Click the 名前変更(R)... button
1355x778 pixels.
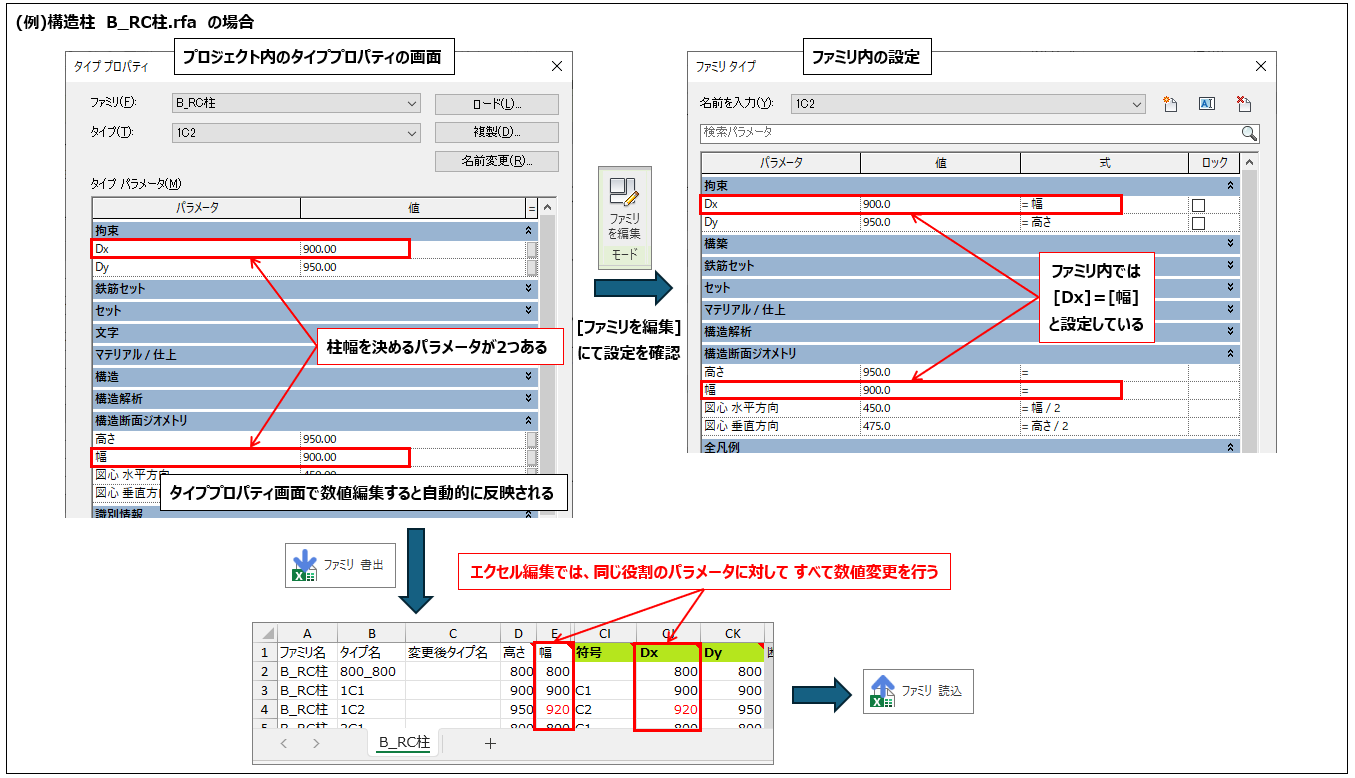[x=496, y=161]
